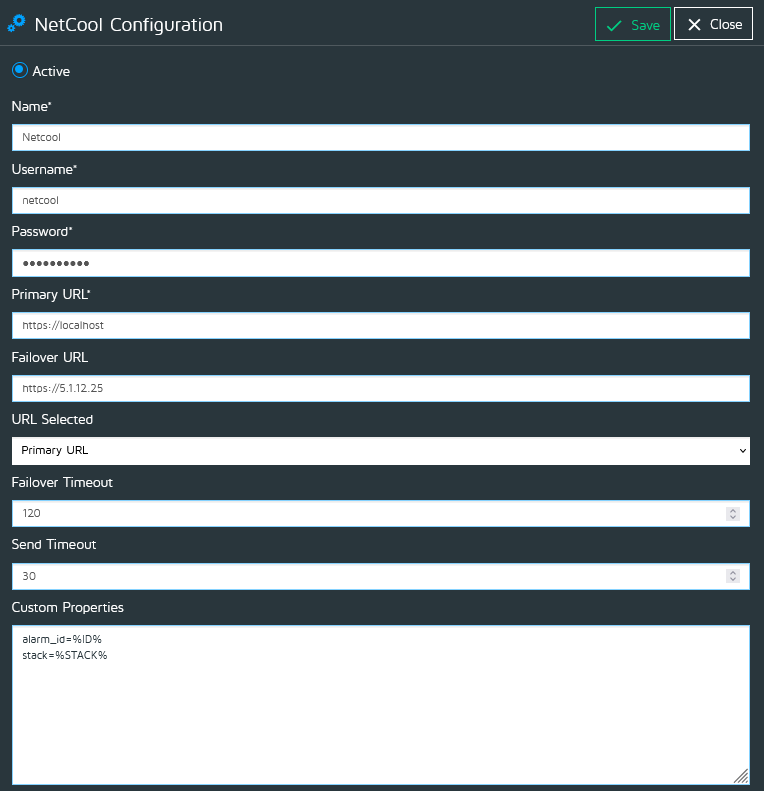The image size is (764, 791).
Task: Click the Save checkmark icon
Action: tap(614, 25)
